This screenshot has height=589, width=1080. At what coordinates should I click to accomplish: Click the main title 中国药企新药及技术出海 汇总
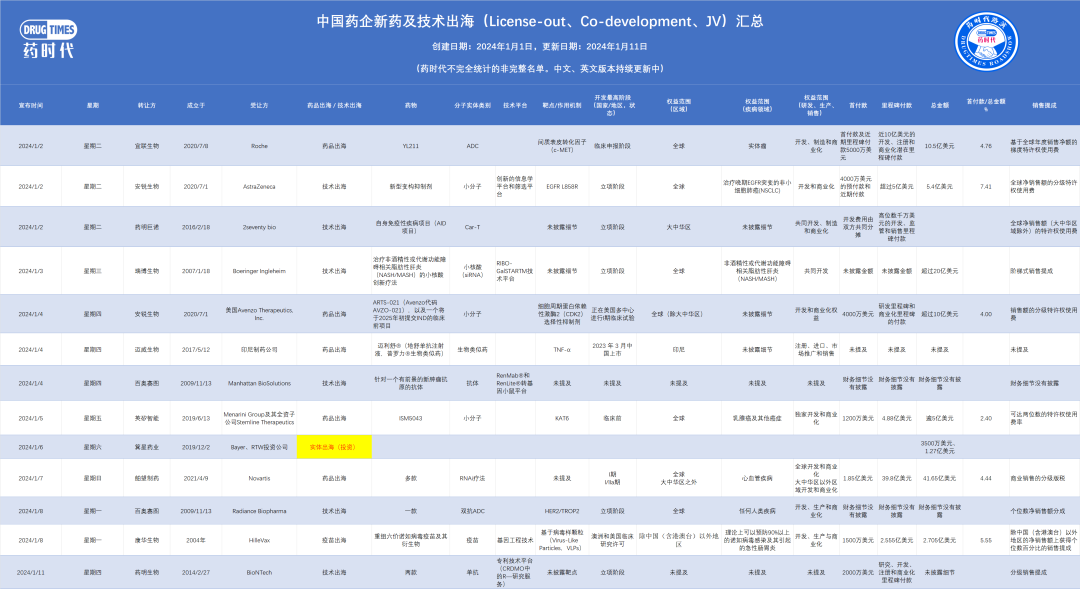click(539, 21)
